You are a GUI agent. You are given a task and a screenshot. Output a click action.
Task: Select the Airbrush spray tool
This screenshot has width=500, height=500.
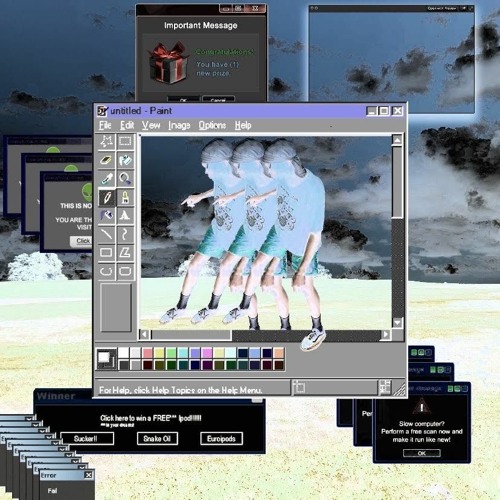click(x=106, y=216)
